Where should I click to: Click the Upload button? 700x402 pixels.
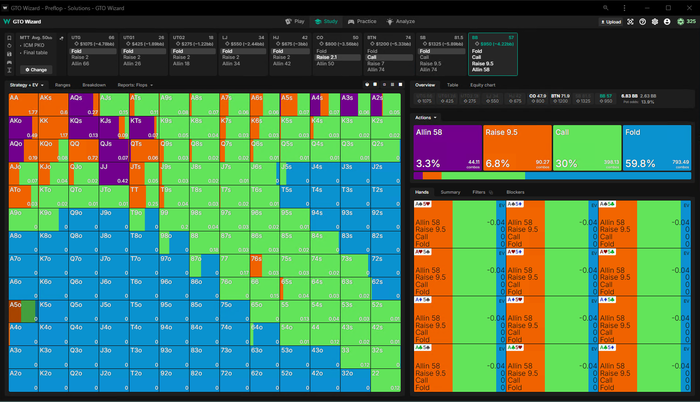[611, 21]
